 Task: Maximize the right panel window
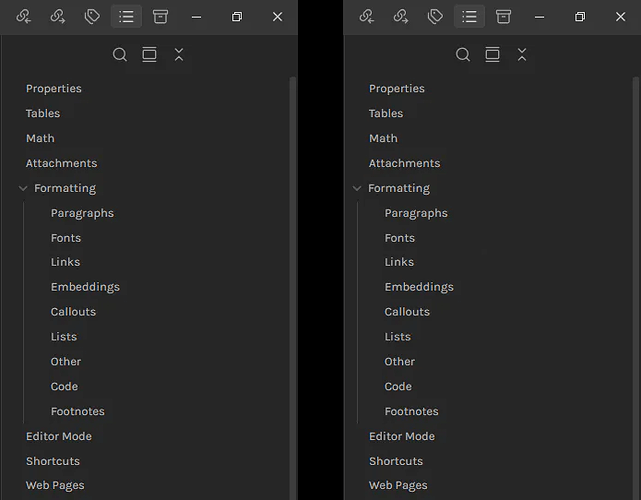[x=580, y=17]
